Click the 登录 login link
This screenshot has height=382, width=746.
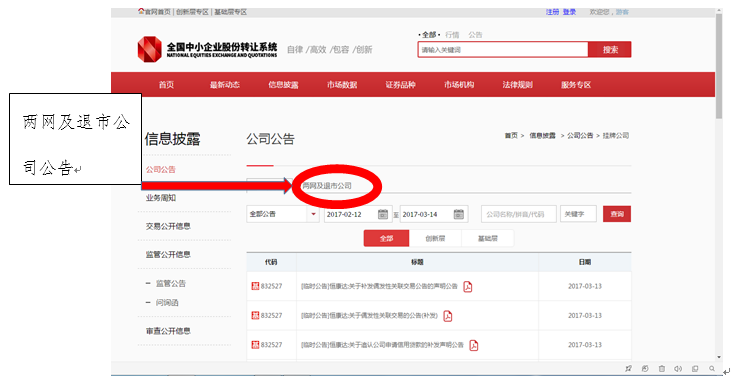[x=569, y=12]
